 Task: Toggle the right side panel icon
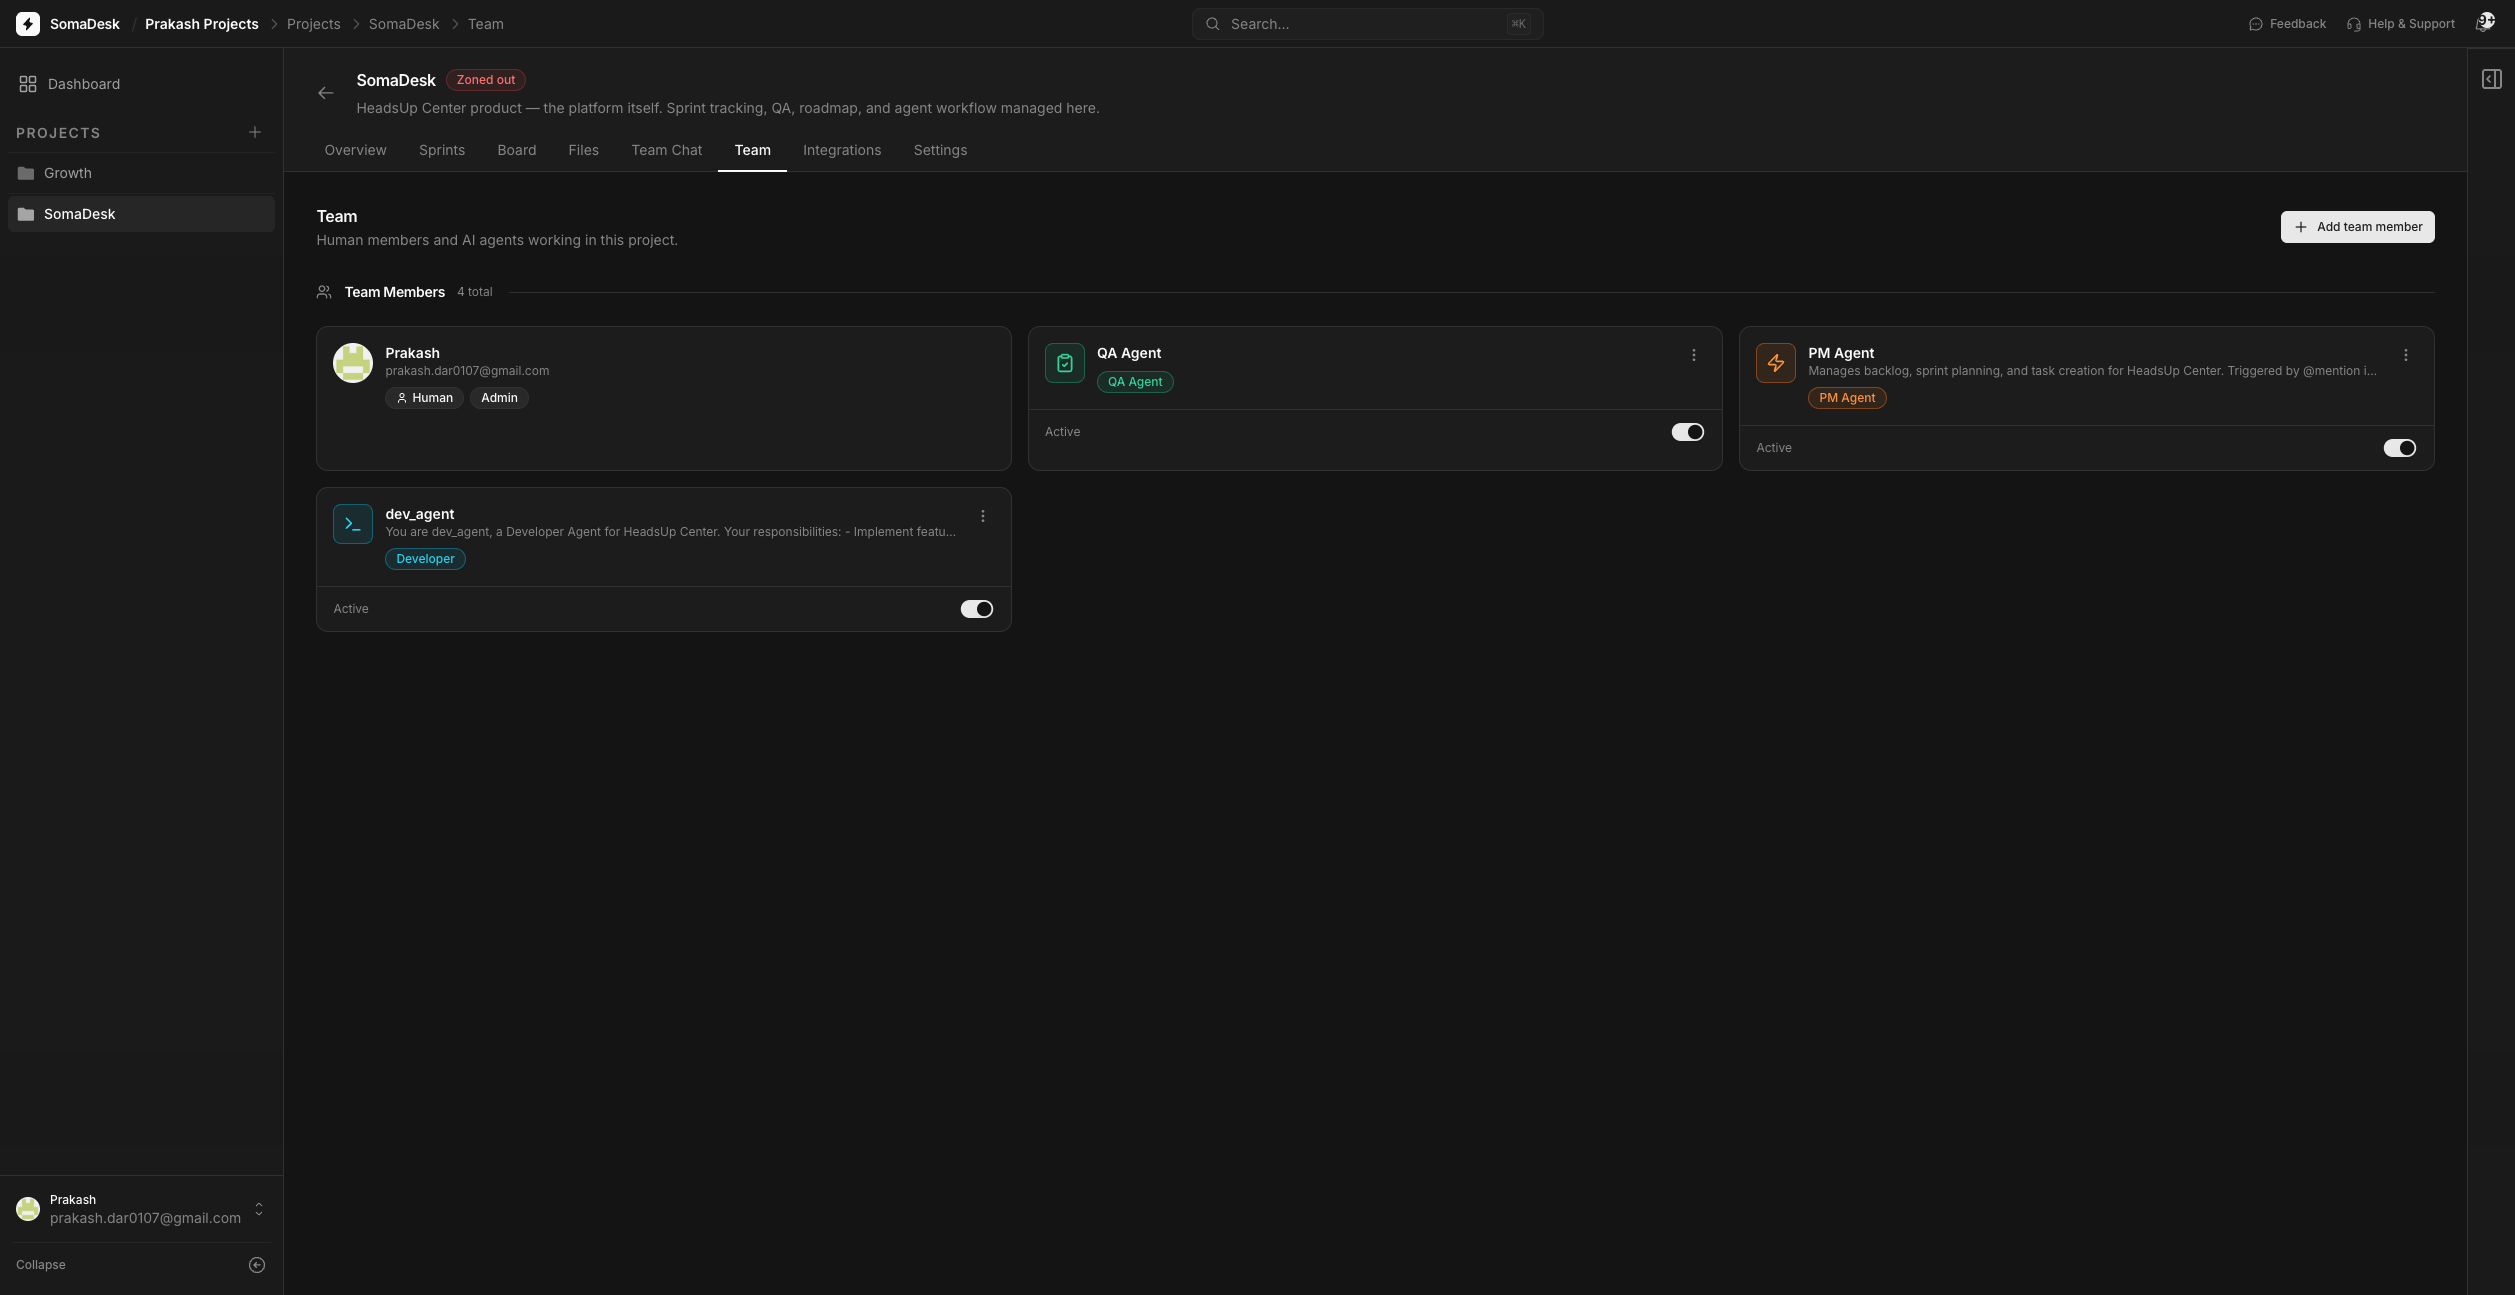(2491, 79)
